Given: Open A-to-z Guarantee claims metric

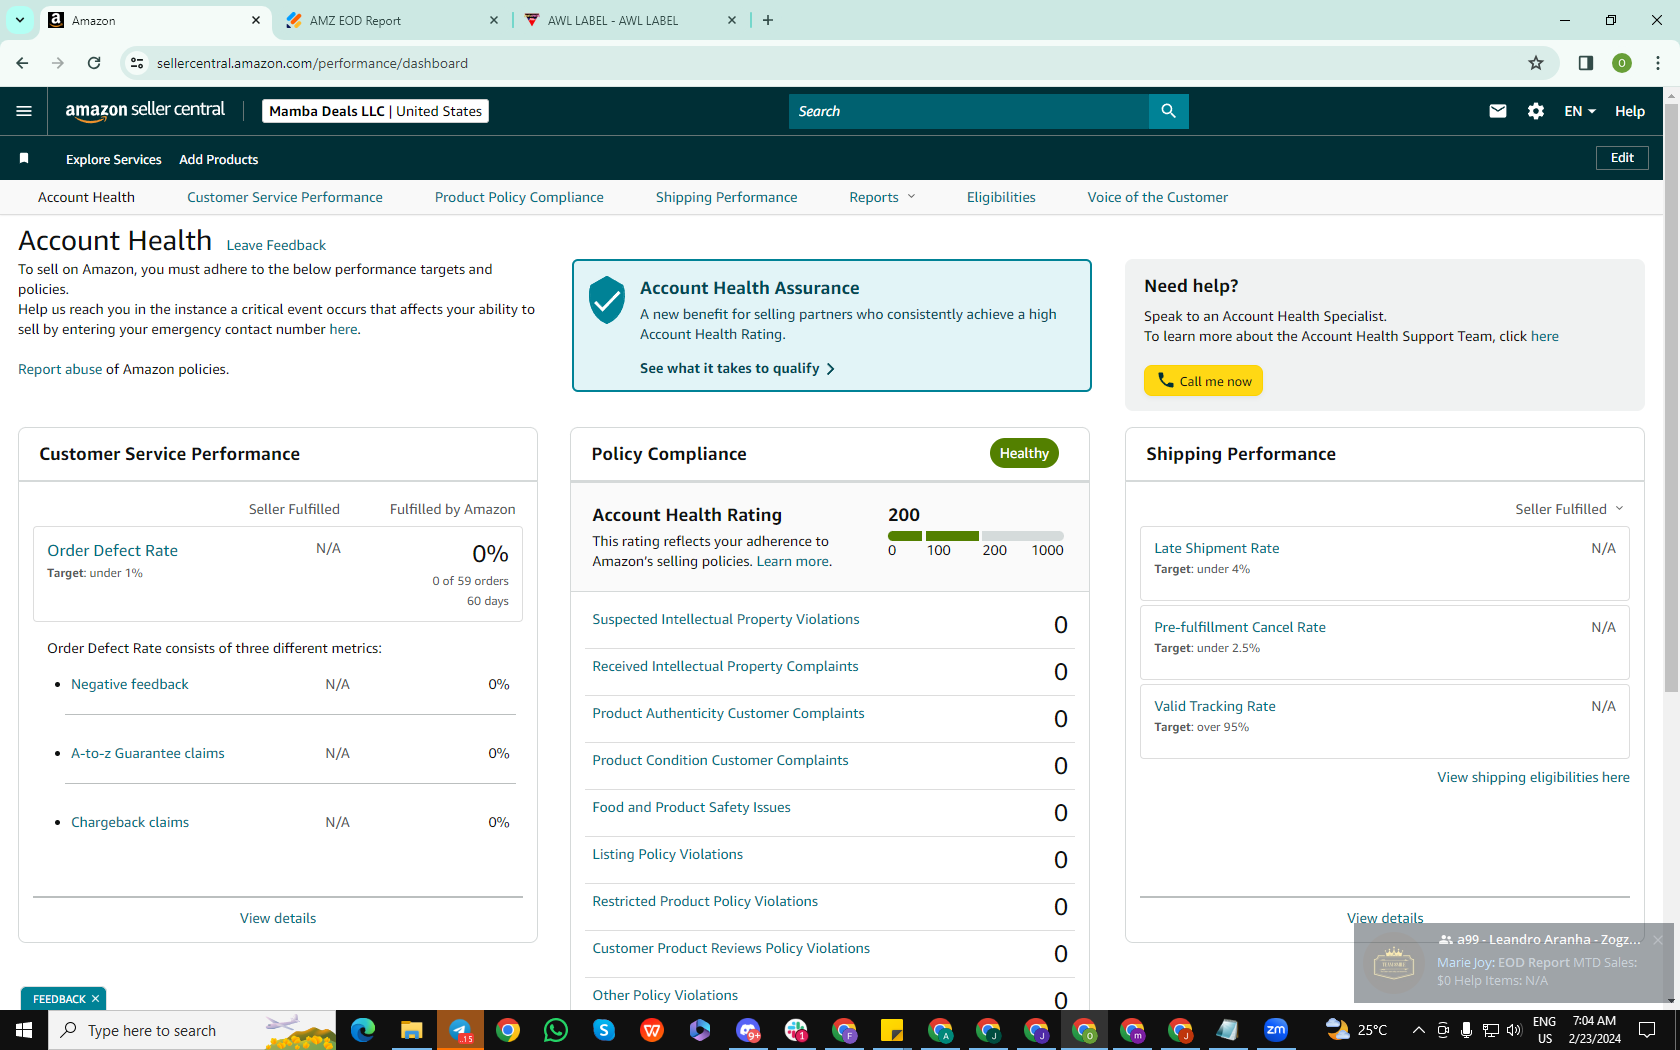Looking at the screenshot, I should tap(147, 753).
